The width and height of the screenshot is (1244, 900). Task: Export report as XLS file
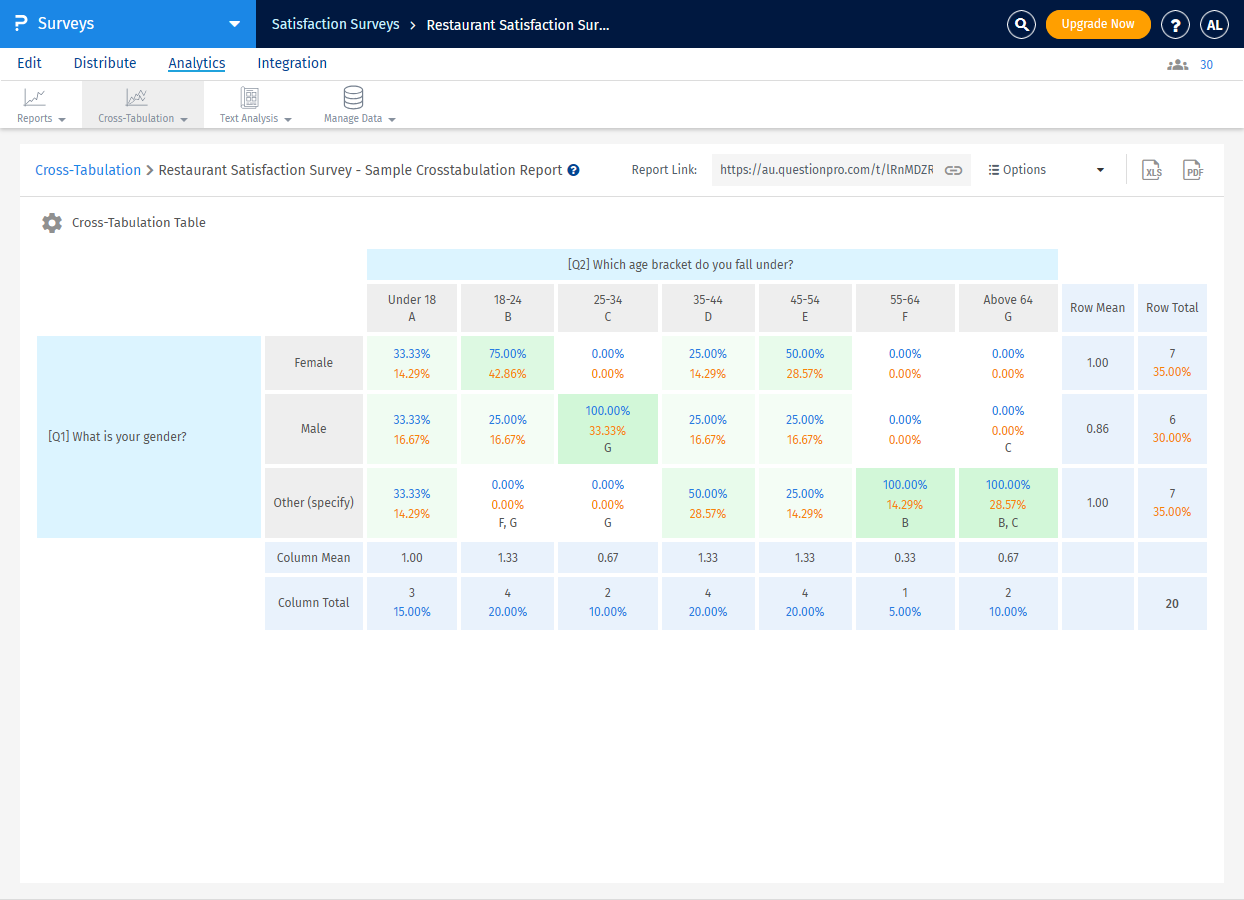point(1152,170)
